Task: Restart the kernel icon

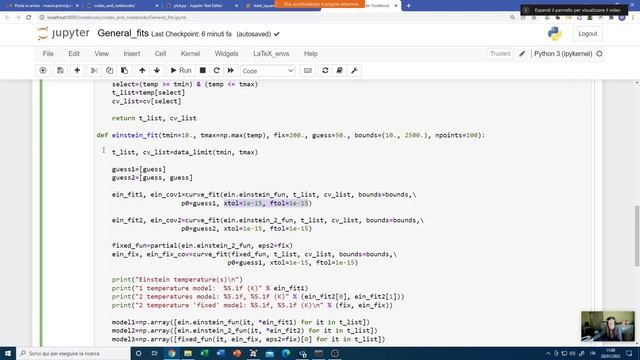Action: pyautogui.click(x=216, y=71)
